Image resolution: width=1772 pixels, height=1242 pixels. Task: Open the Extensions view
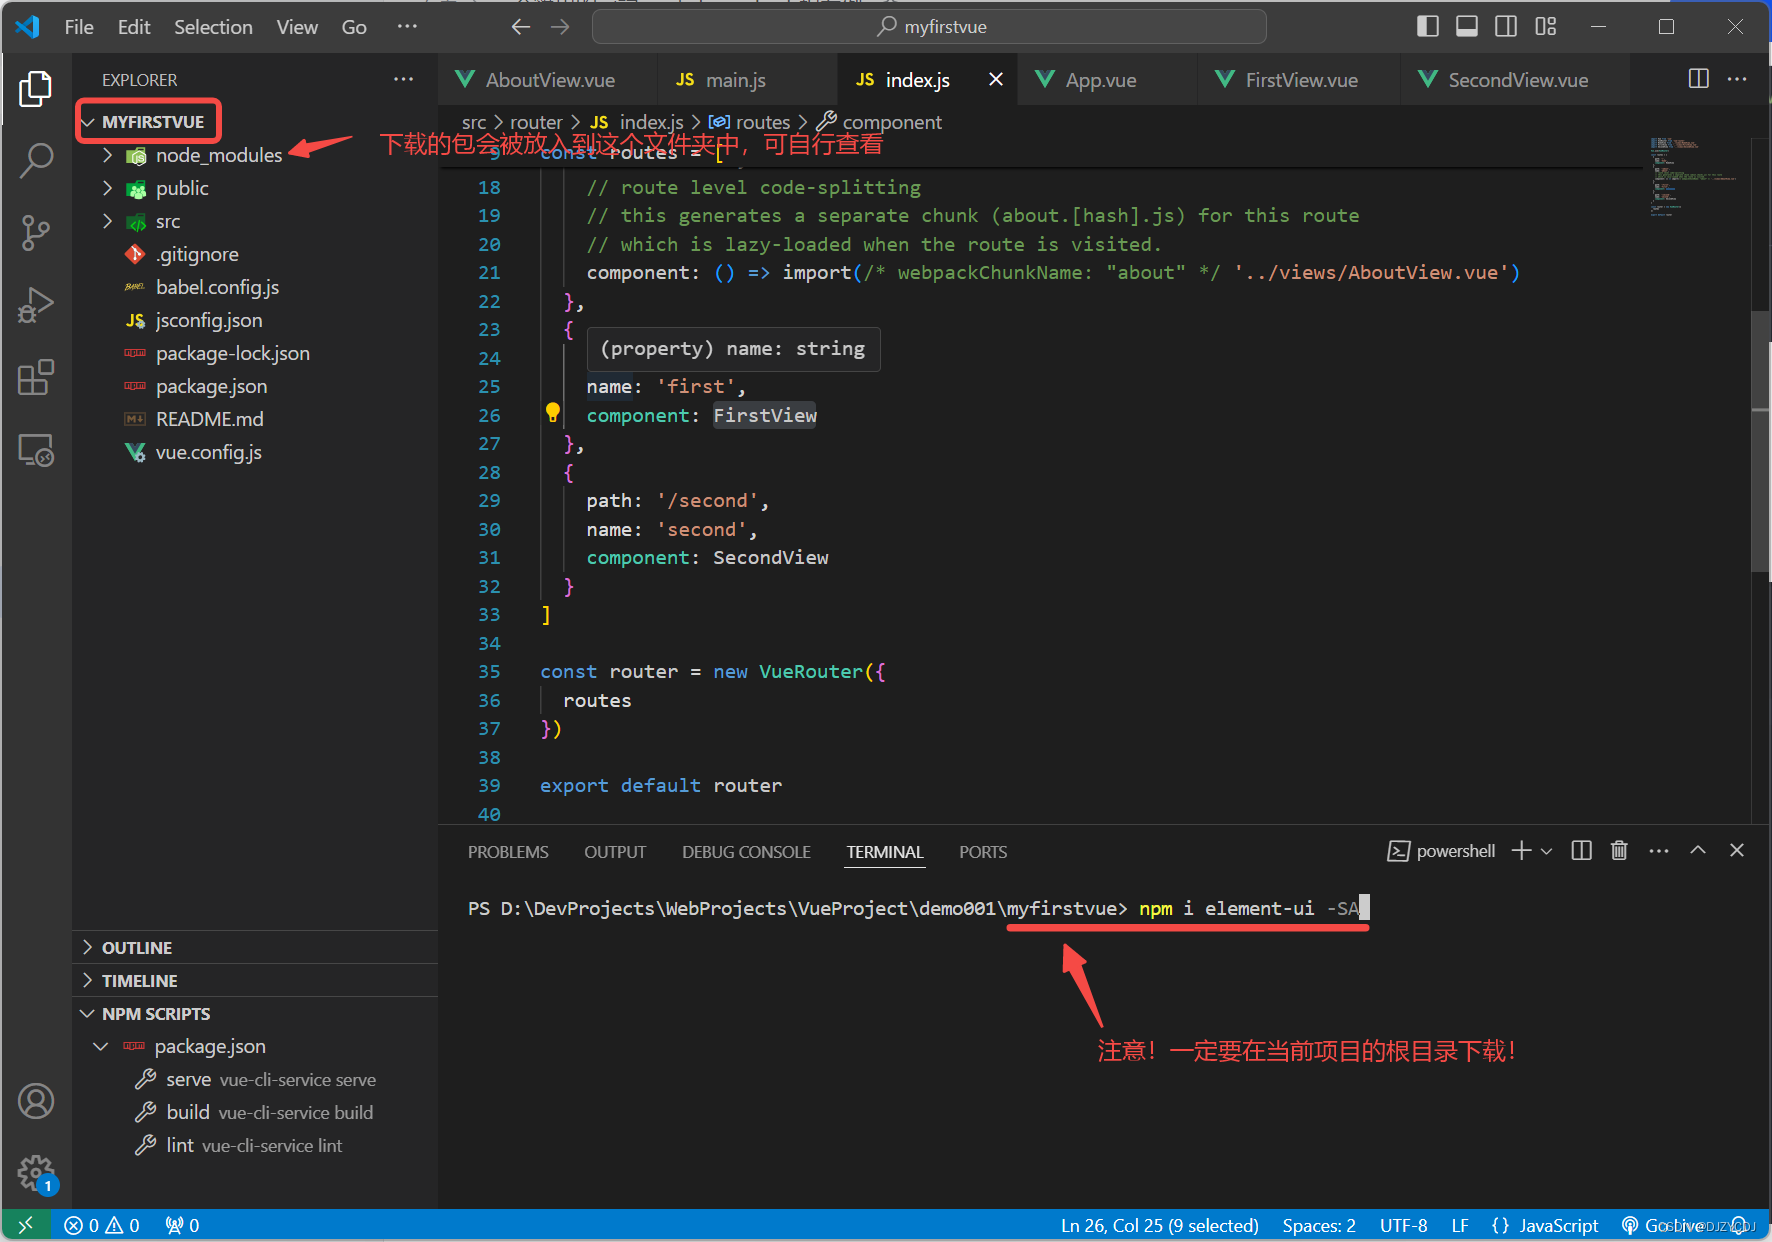pyautogui.click(x=36, y=377)
